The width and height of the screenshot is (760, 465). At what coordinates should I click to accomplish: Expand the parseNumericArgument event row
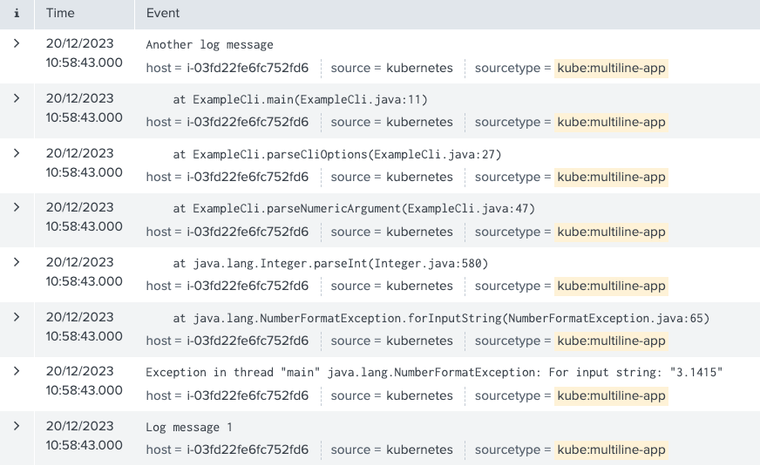tap(17, 208)
